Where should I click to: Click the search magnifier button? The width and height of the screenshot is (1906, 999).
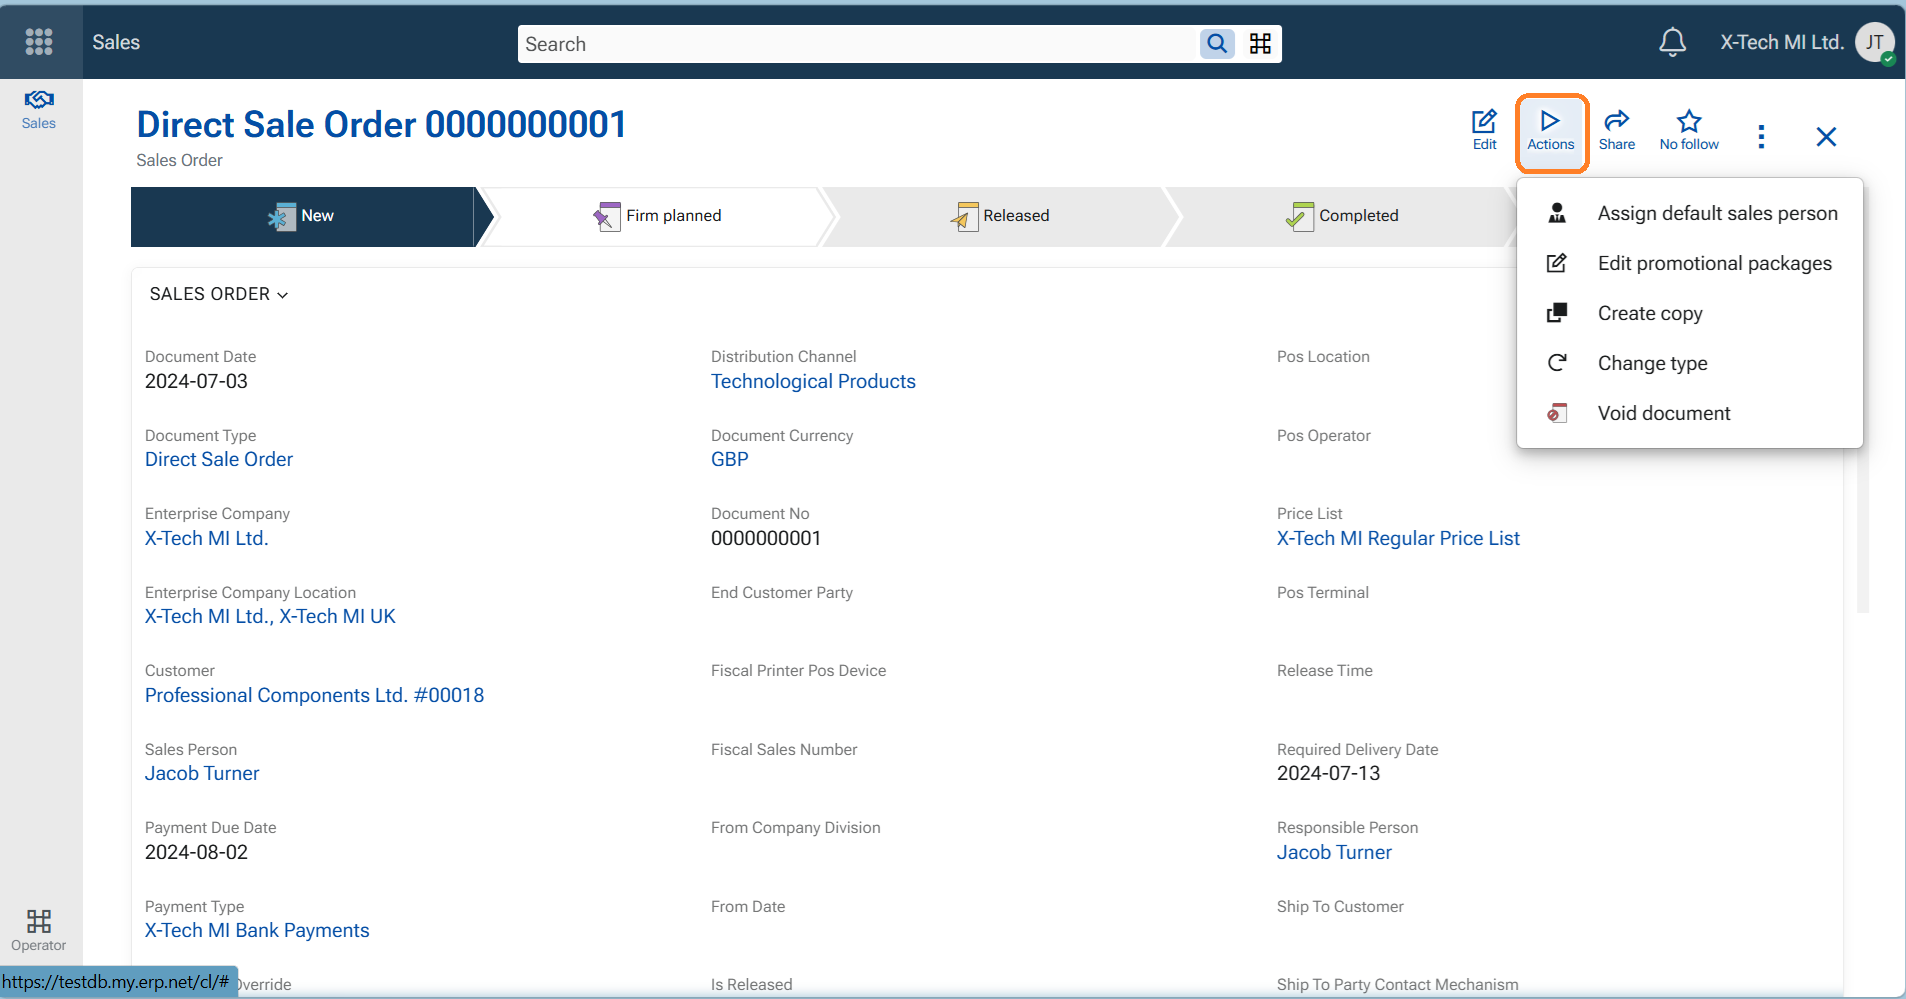point(1216,44)
